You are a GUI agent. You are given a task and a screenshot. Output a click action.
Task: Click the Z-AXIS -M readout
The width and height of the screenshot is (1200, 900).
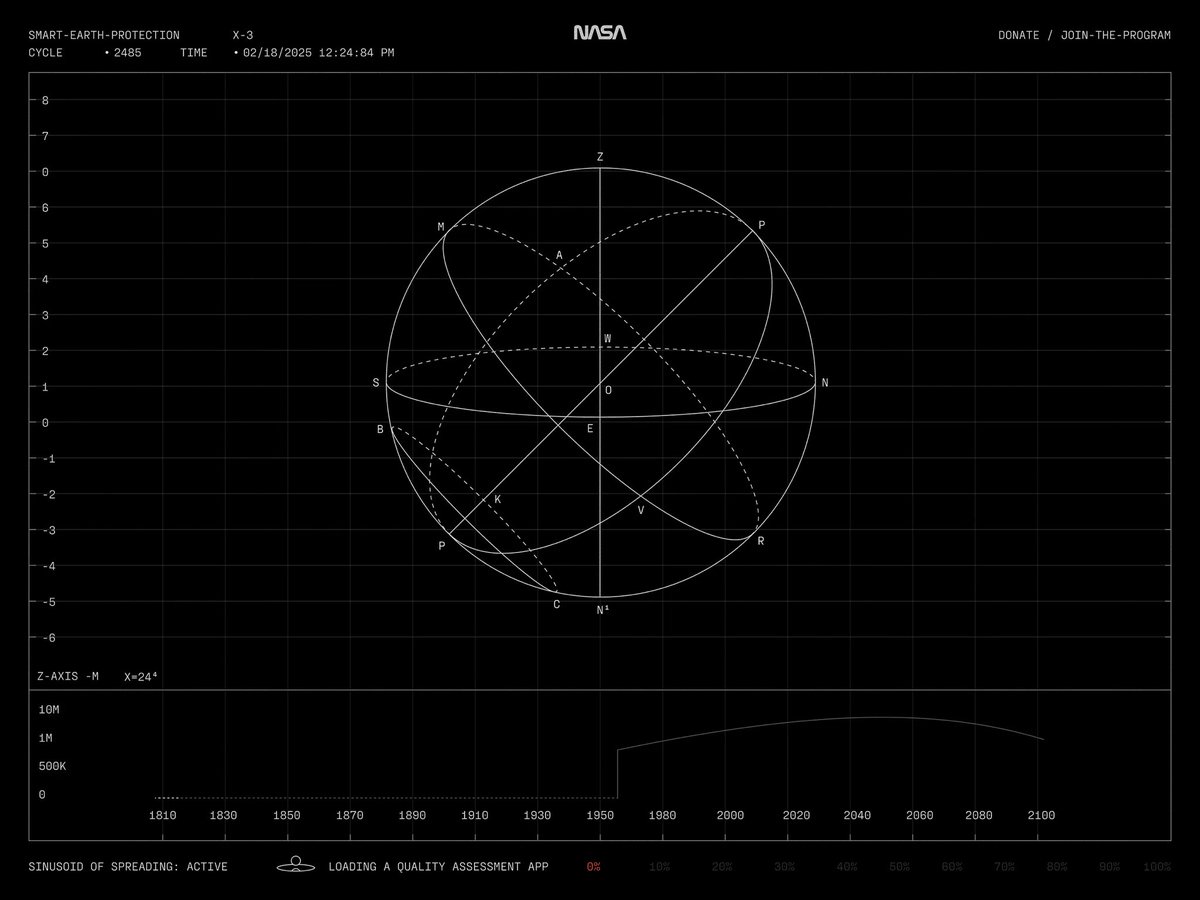point(68,677)
